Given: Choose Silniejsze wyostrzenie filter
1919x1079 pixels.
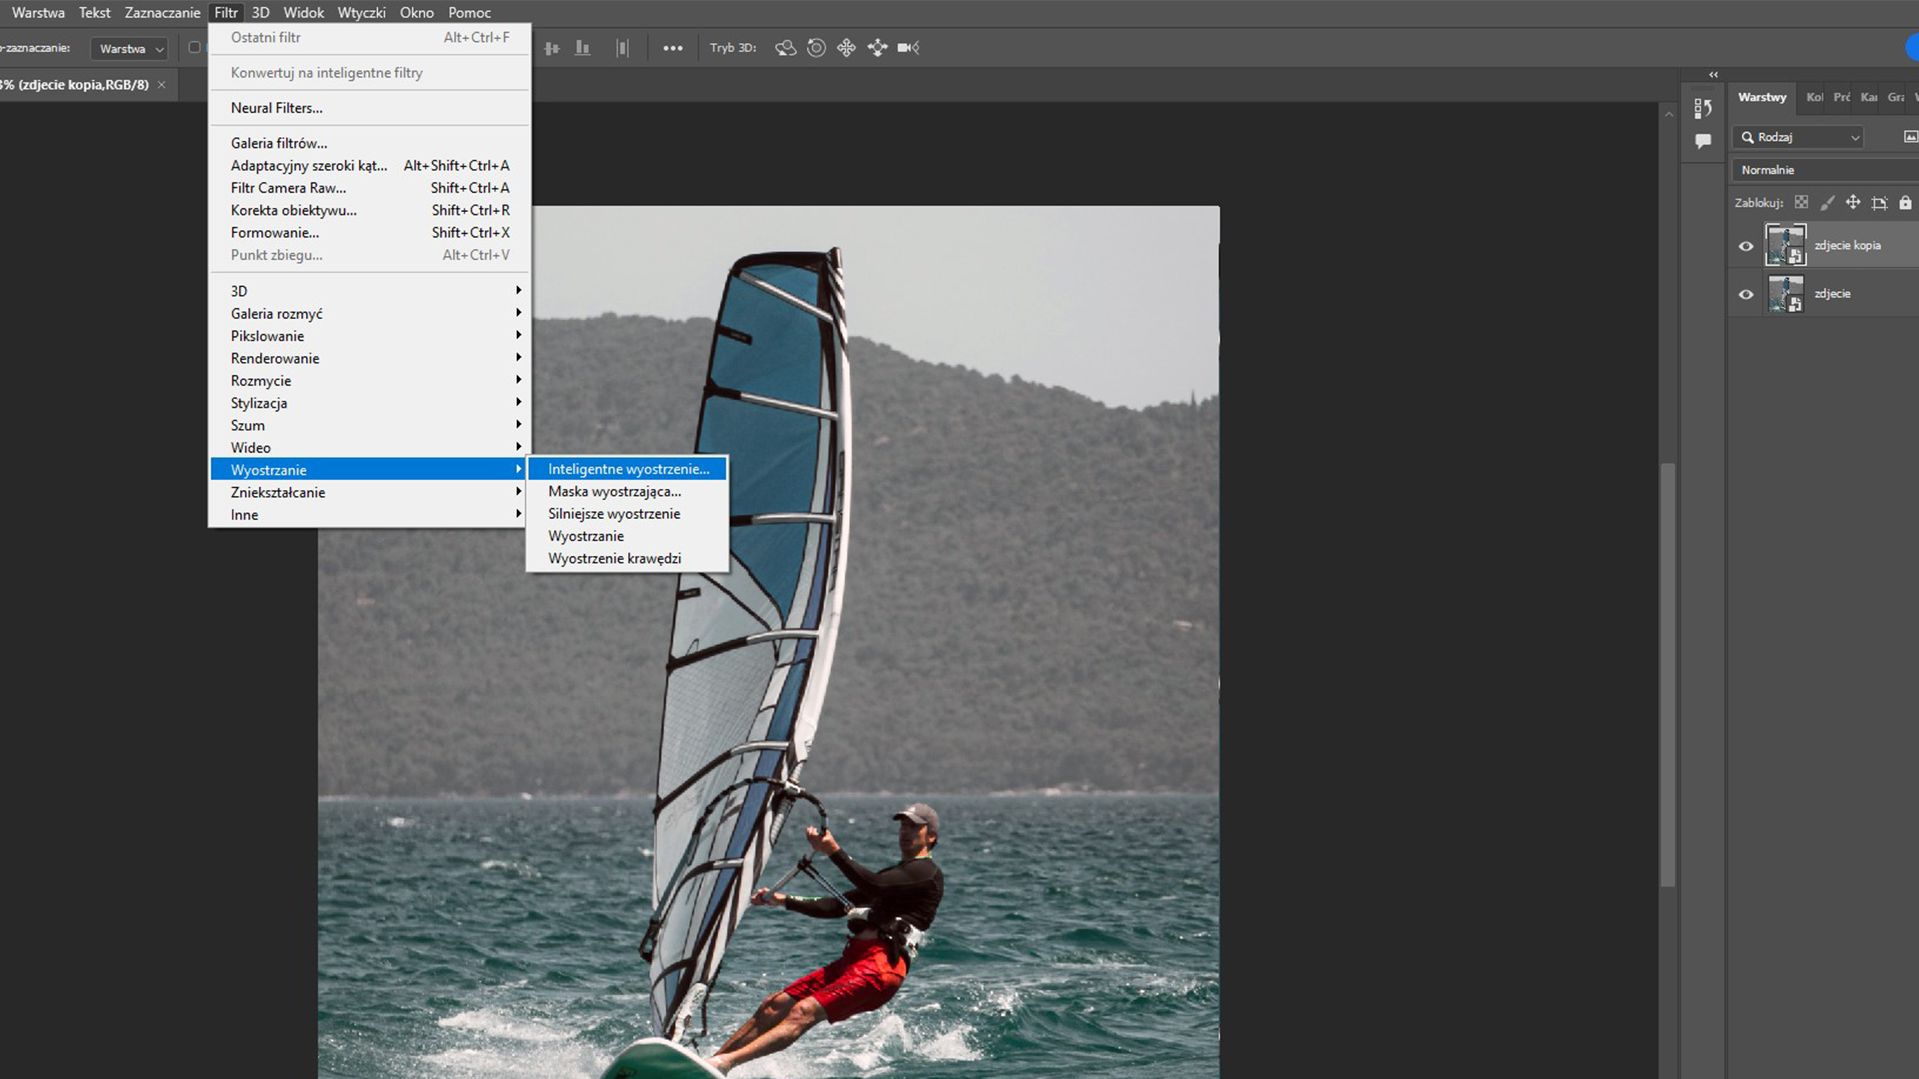Looking at the screenshot, I should point(627,514).
